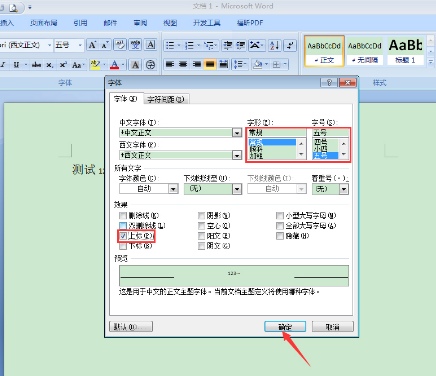Open the 页面布局 ribbon tab
Viewport: 436px width, 376px height.
coord(44,23)
